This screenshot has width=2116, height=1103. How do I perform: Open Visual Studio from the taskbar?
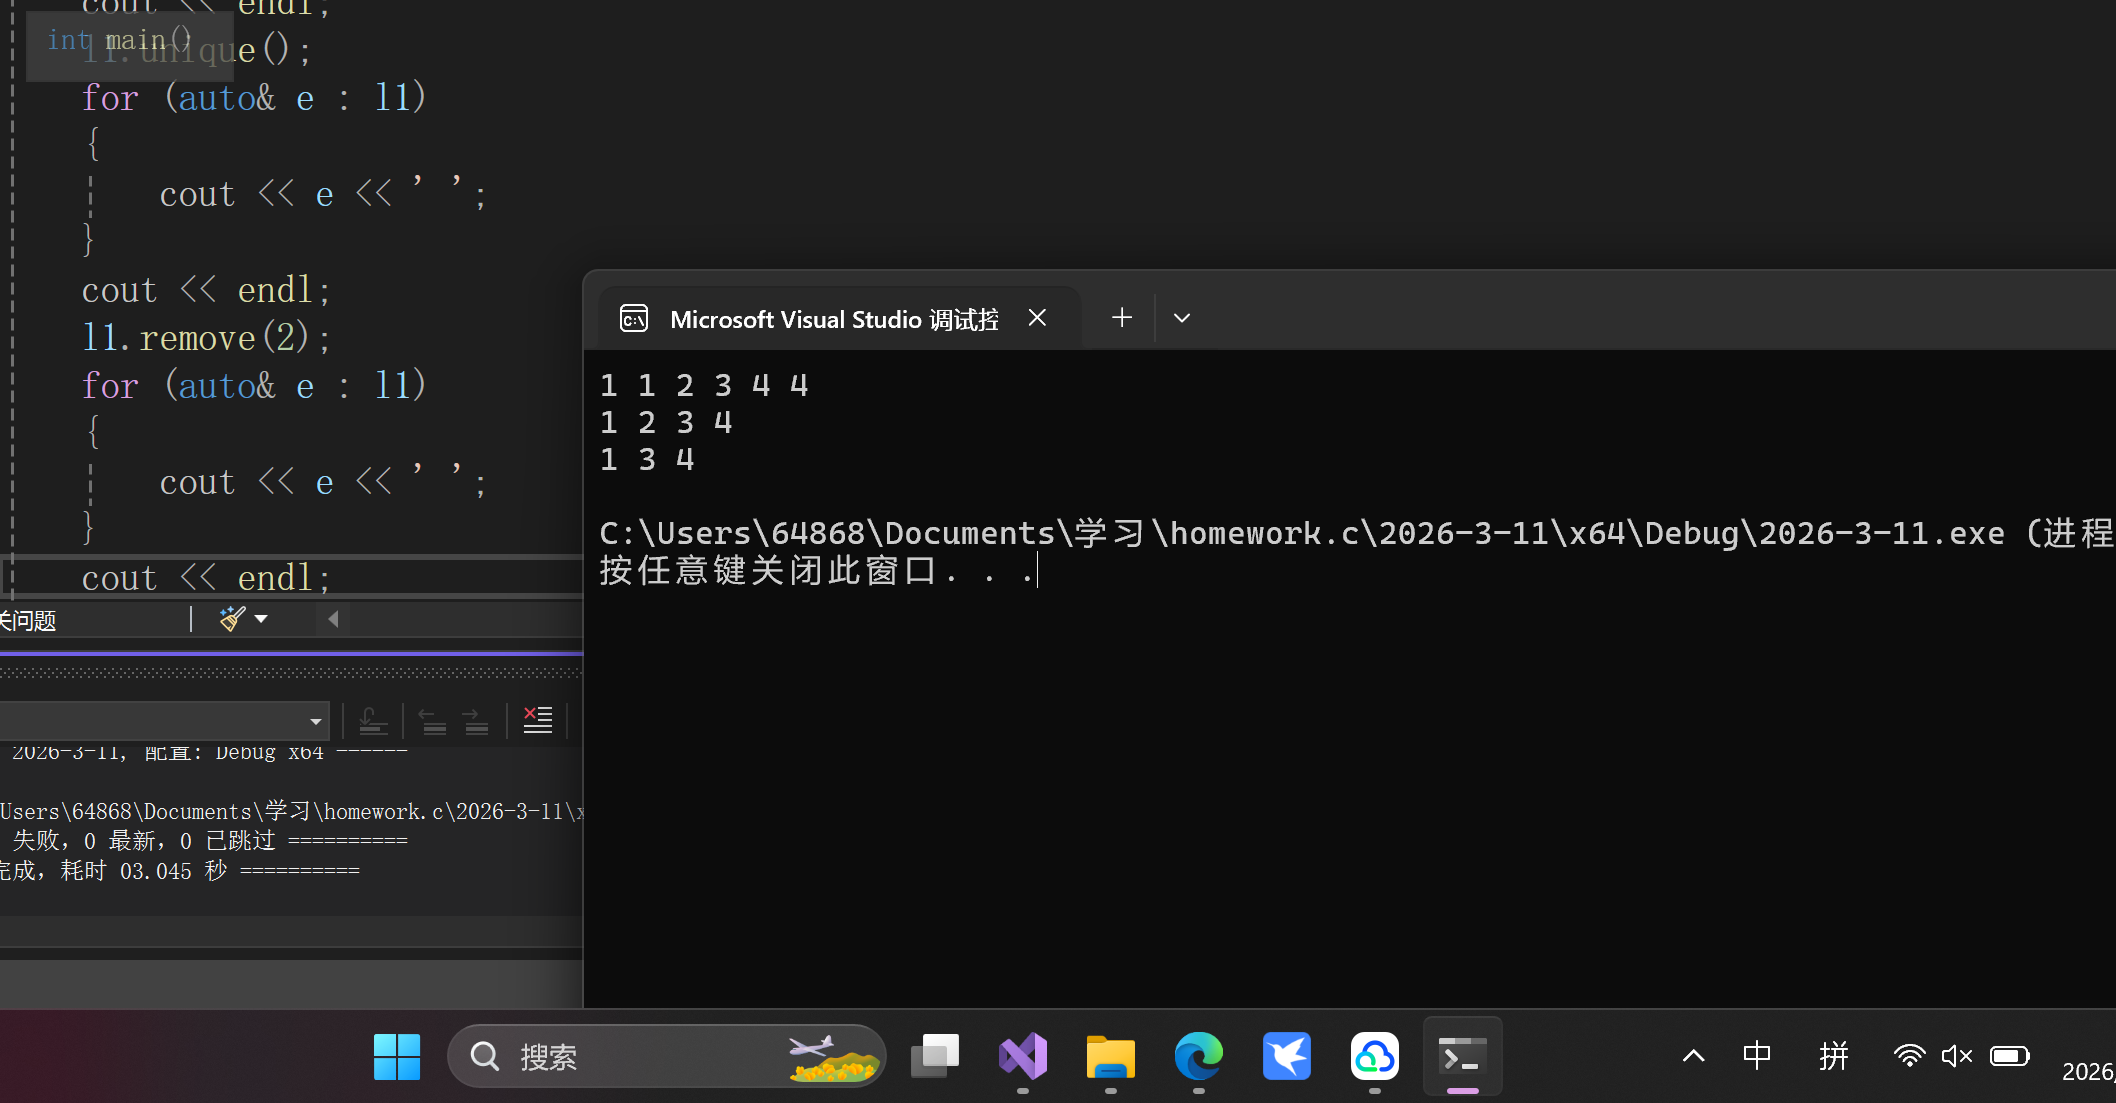click(x=1022, y=1056)
